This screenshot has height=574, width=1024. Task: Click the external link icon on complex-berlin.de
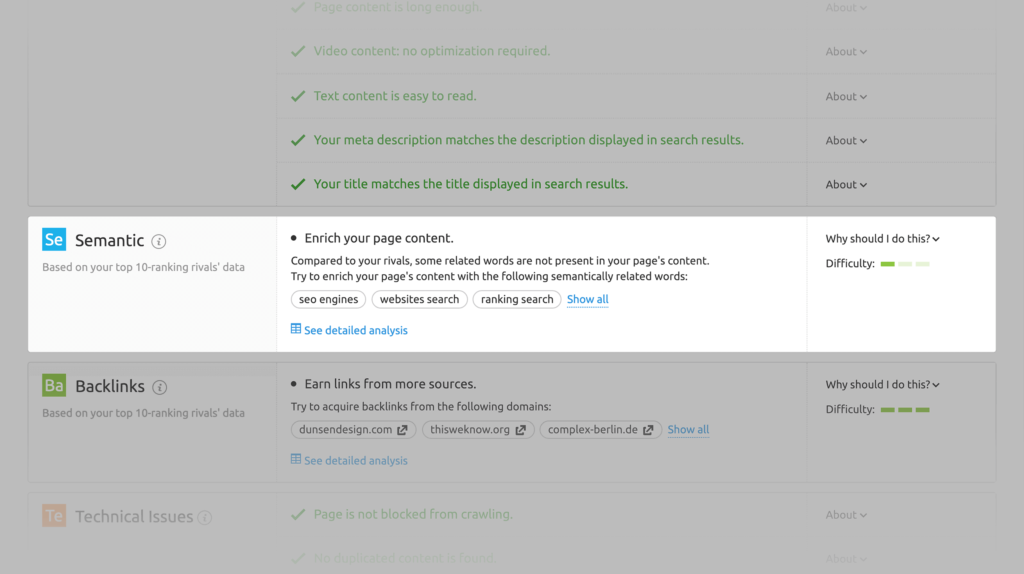(648, 430)
